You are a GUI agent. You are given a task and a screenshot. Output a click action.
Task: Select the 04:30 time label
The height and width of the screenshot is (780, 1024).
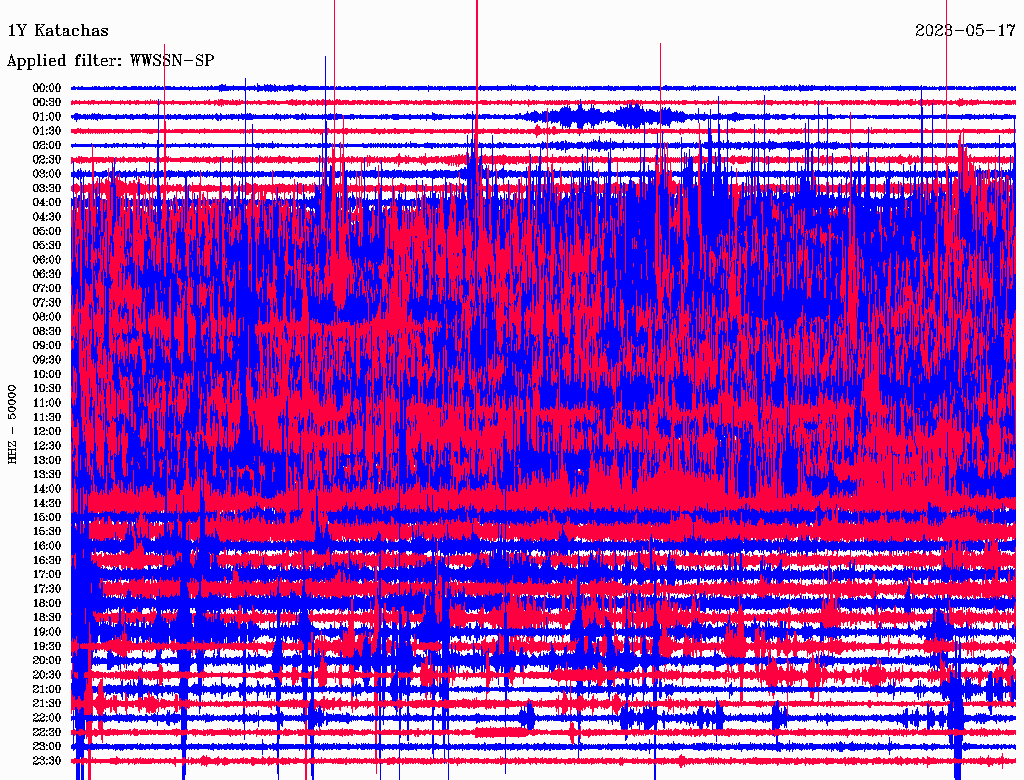click(47, 217)
